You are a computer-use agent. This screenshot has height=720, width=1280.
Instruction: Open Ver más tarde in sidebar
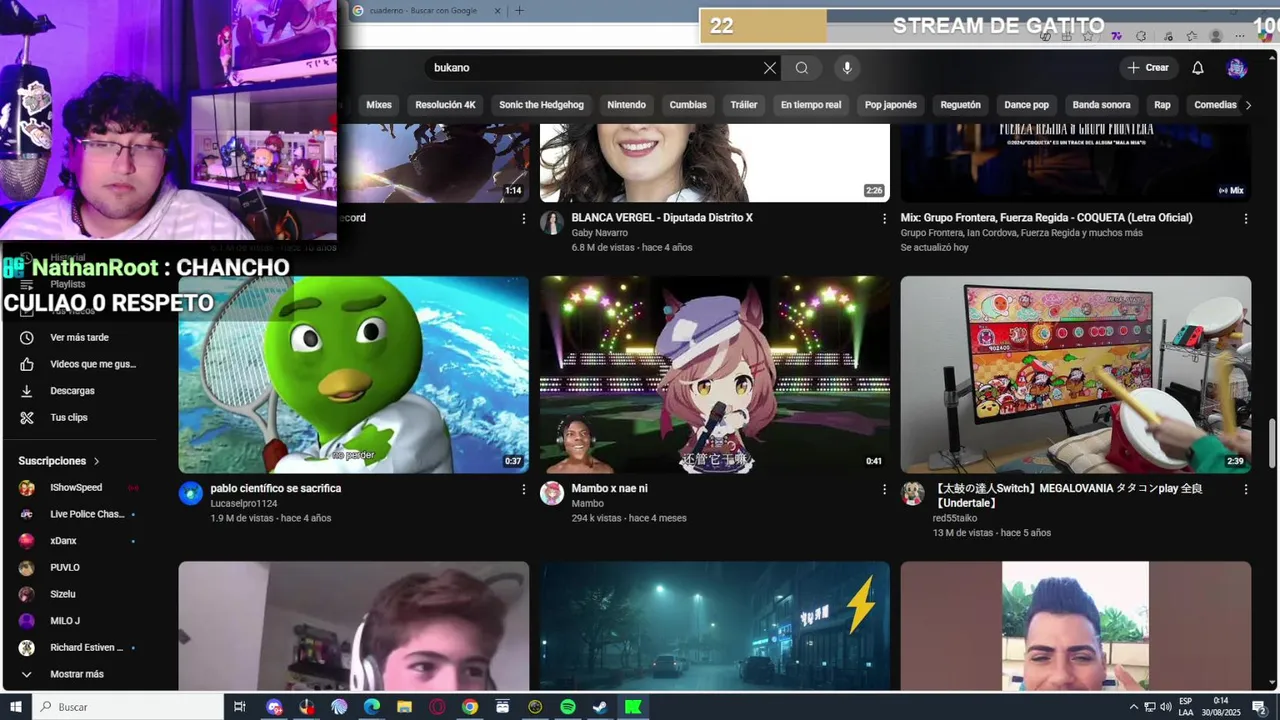tap(79, 338)
